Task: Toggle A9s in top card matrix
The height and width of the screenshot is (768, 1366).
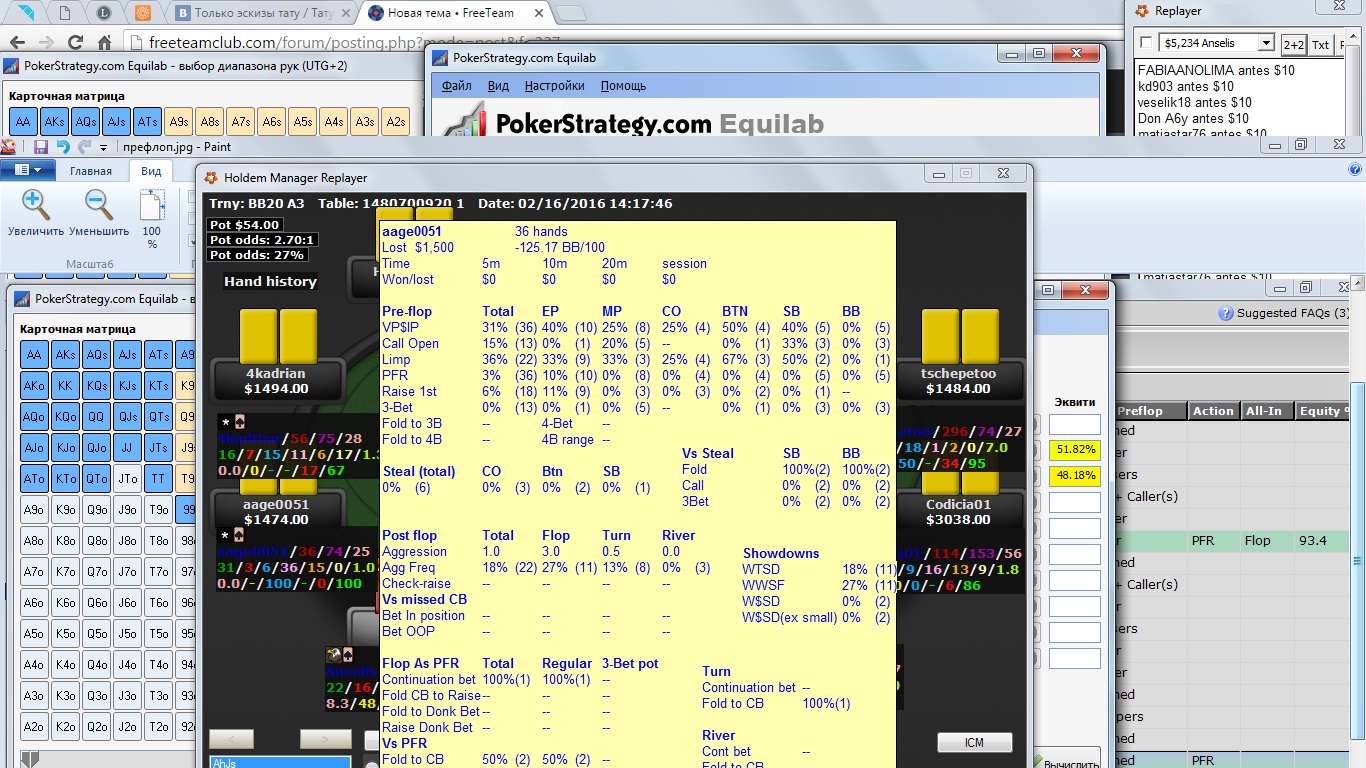Action: tap(178, 121)
